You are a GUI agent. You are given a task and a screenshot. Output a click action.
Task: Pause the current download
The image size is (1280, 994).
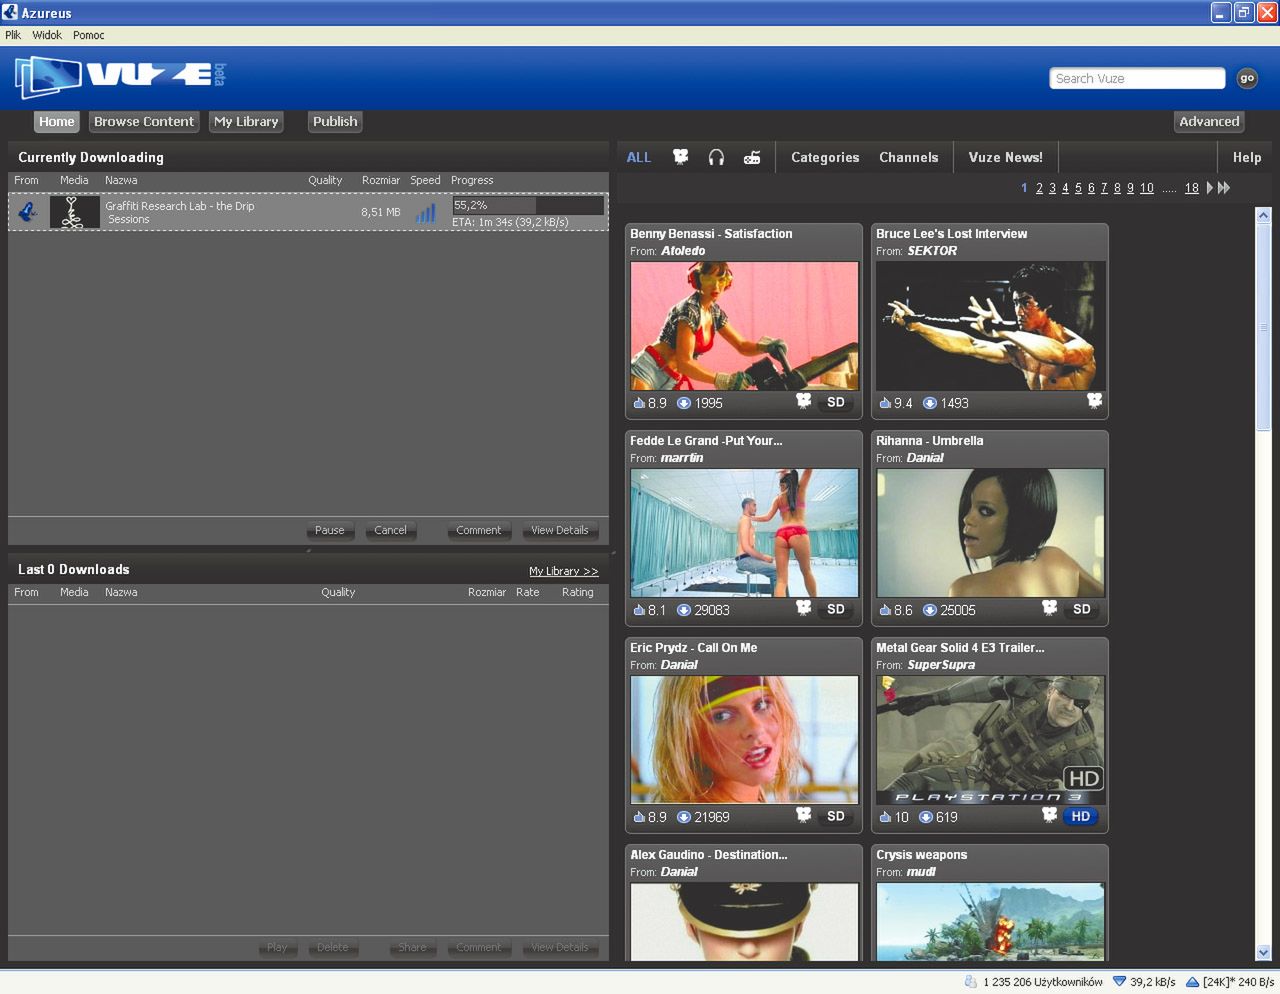pos(330,530)
